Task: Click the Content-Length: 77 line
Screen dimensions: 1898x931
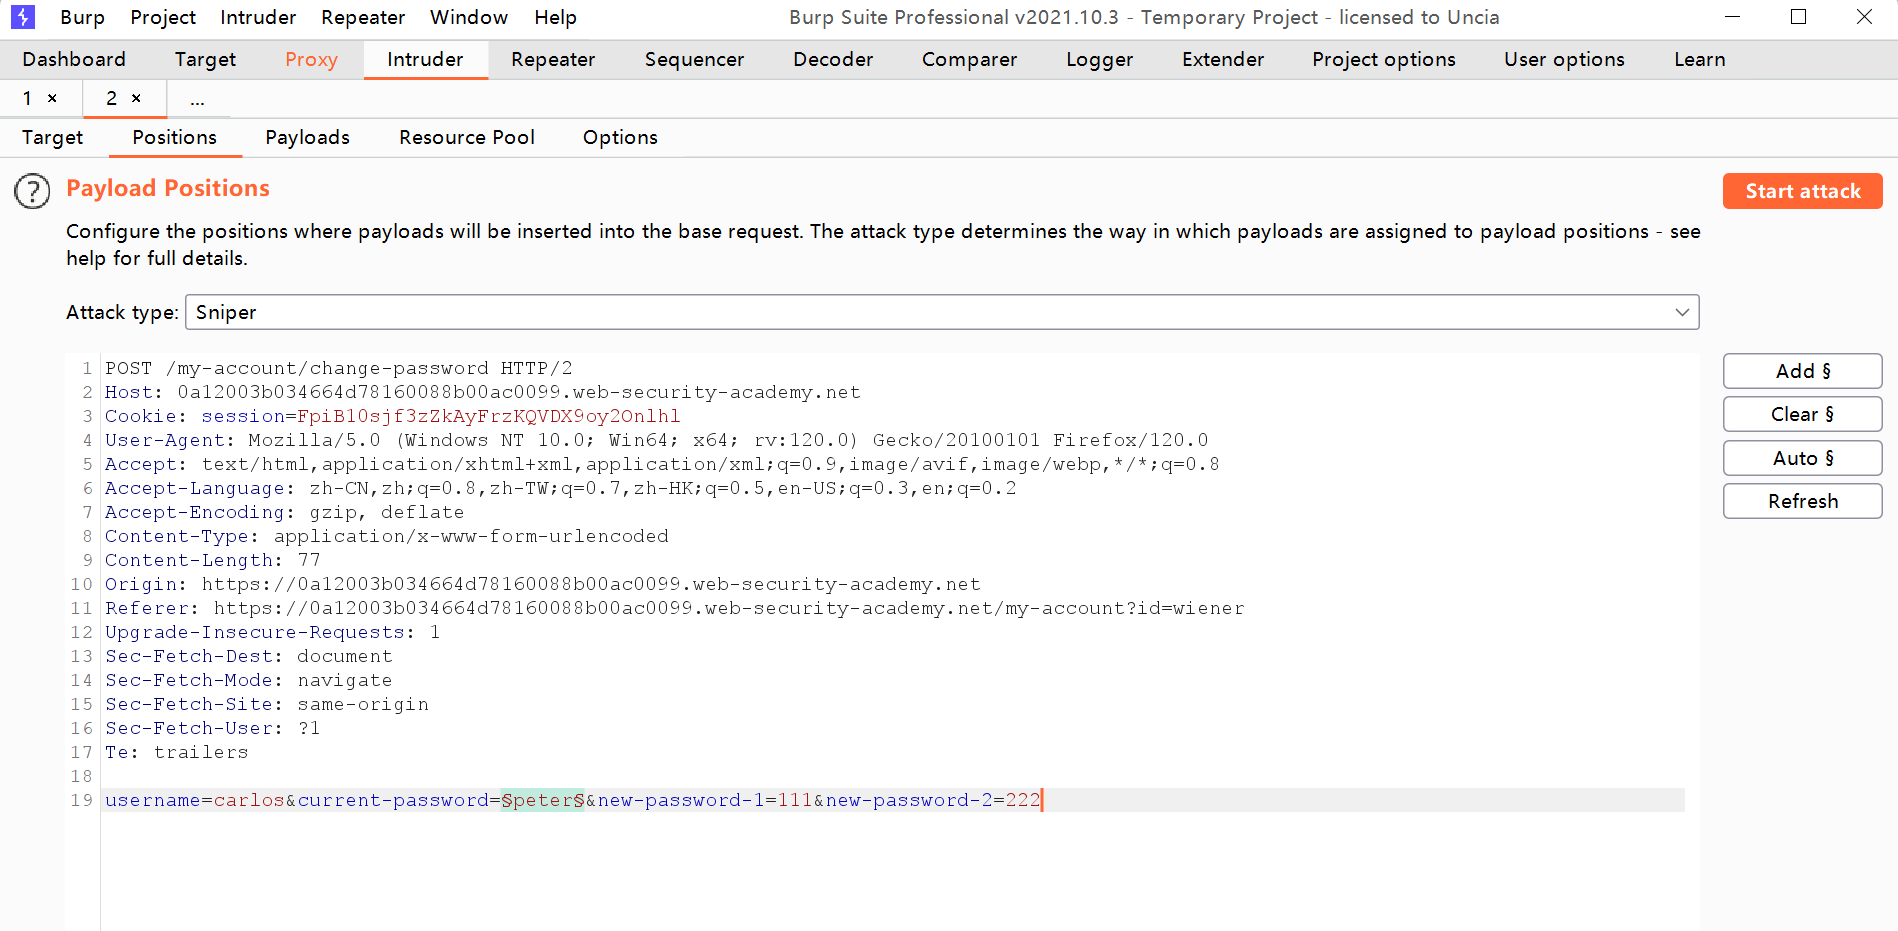Action: [x=213, y=560]
